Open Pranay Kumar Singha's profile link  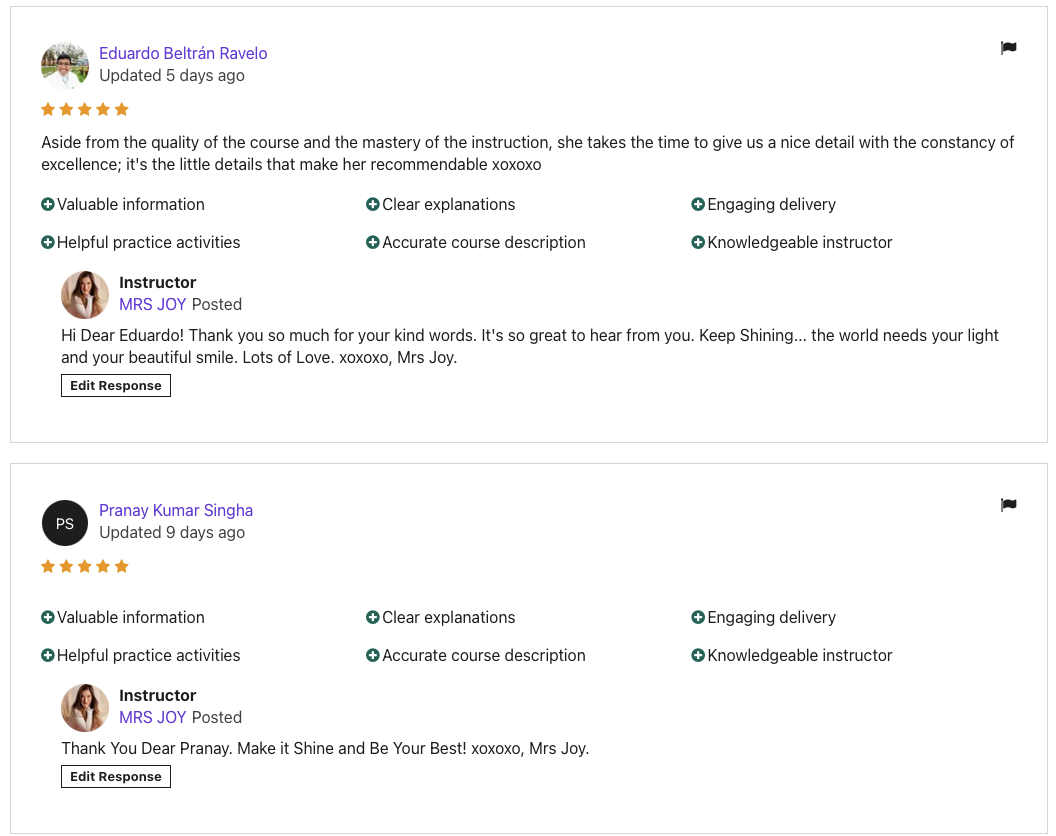click(176, 510)
